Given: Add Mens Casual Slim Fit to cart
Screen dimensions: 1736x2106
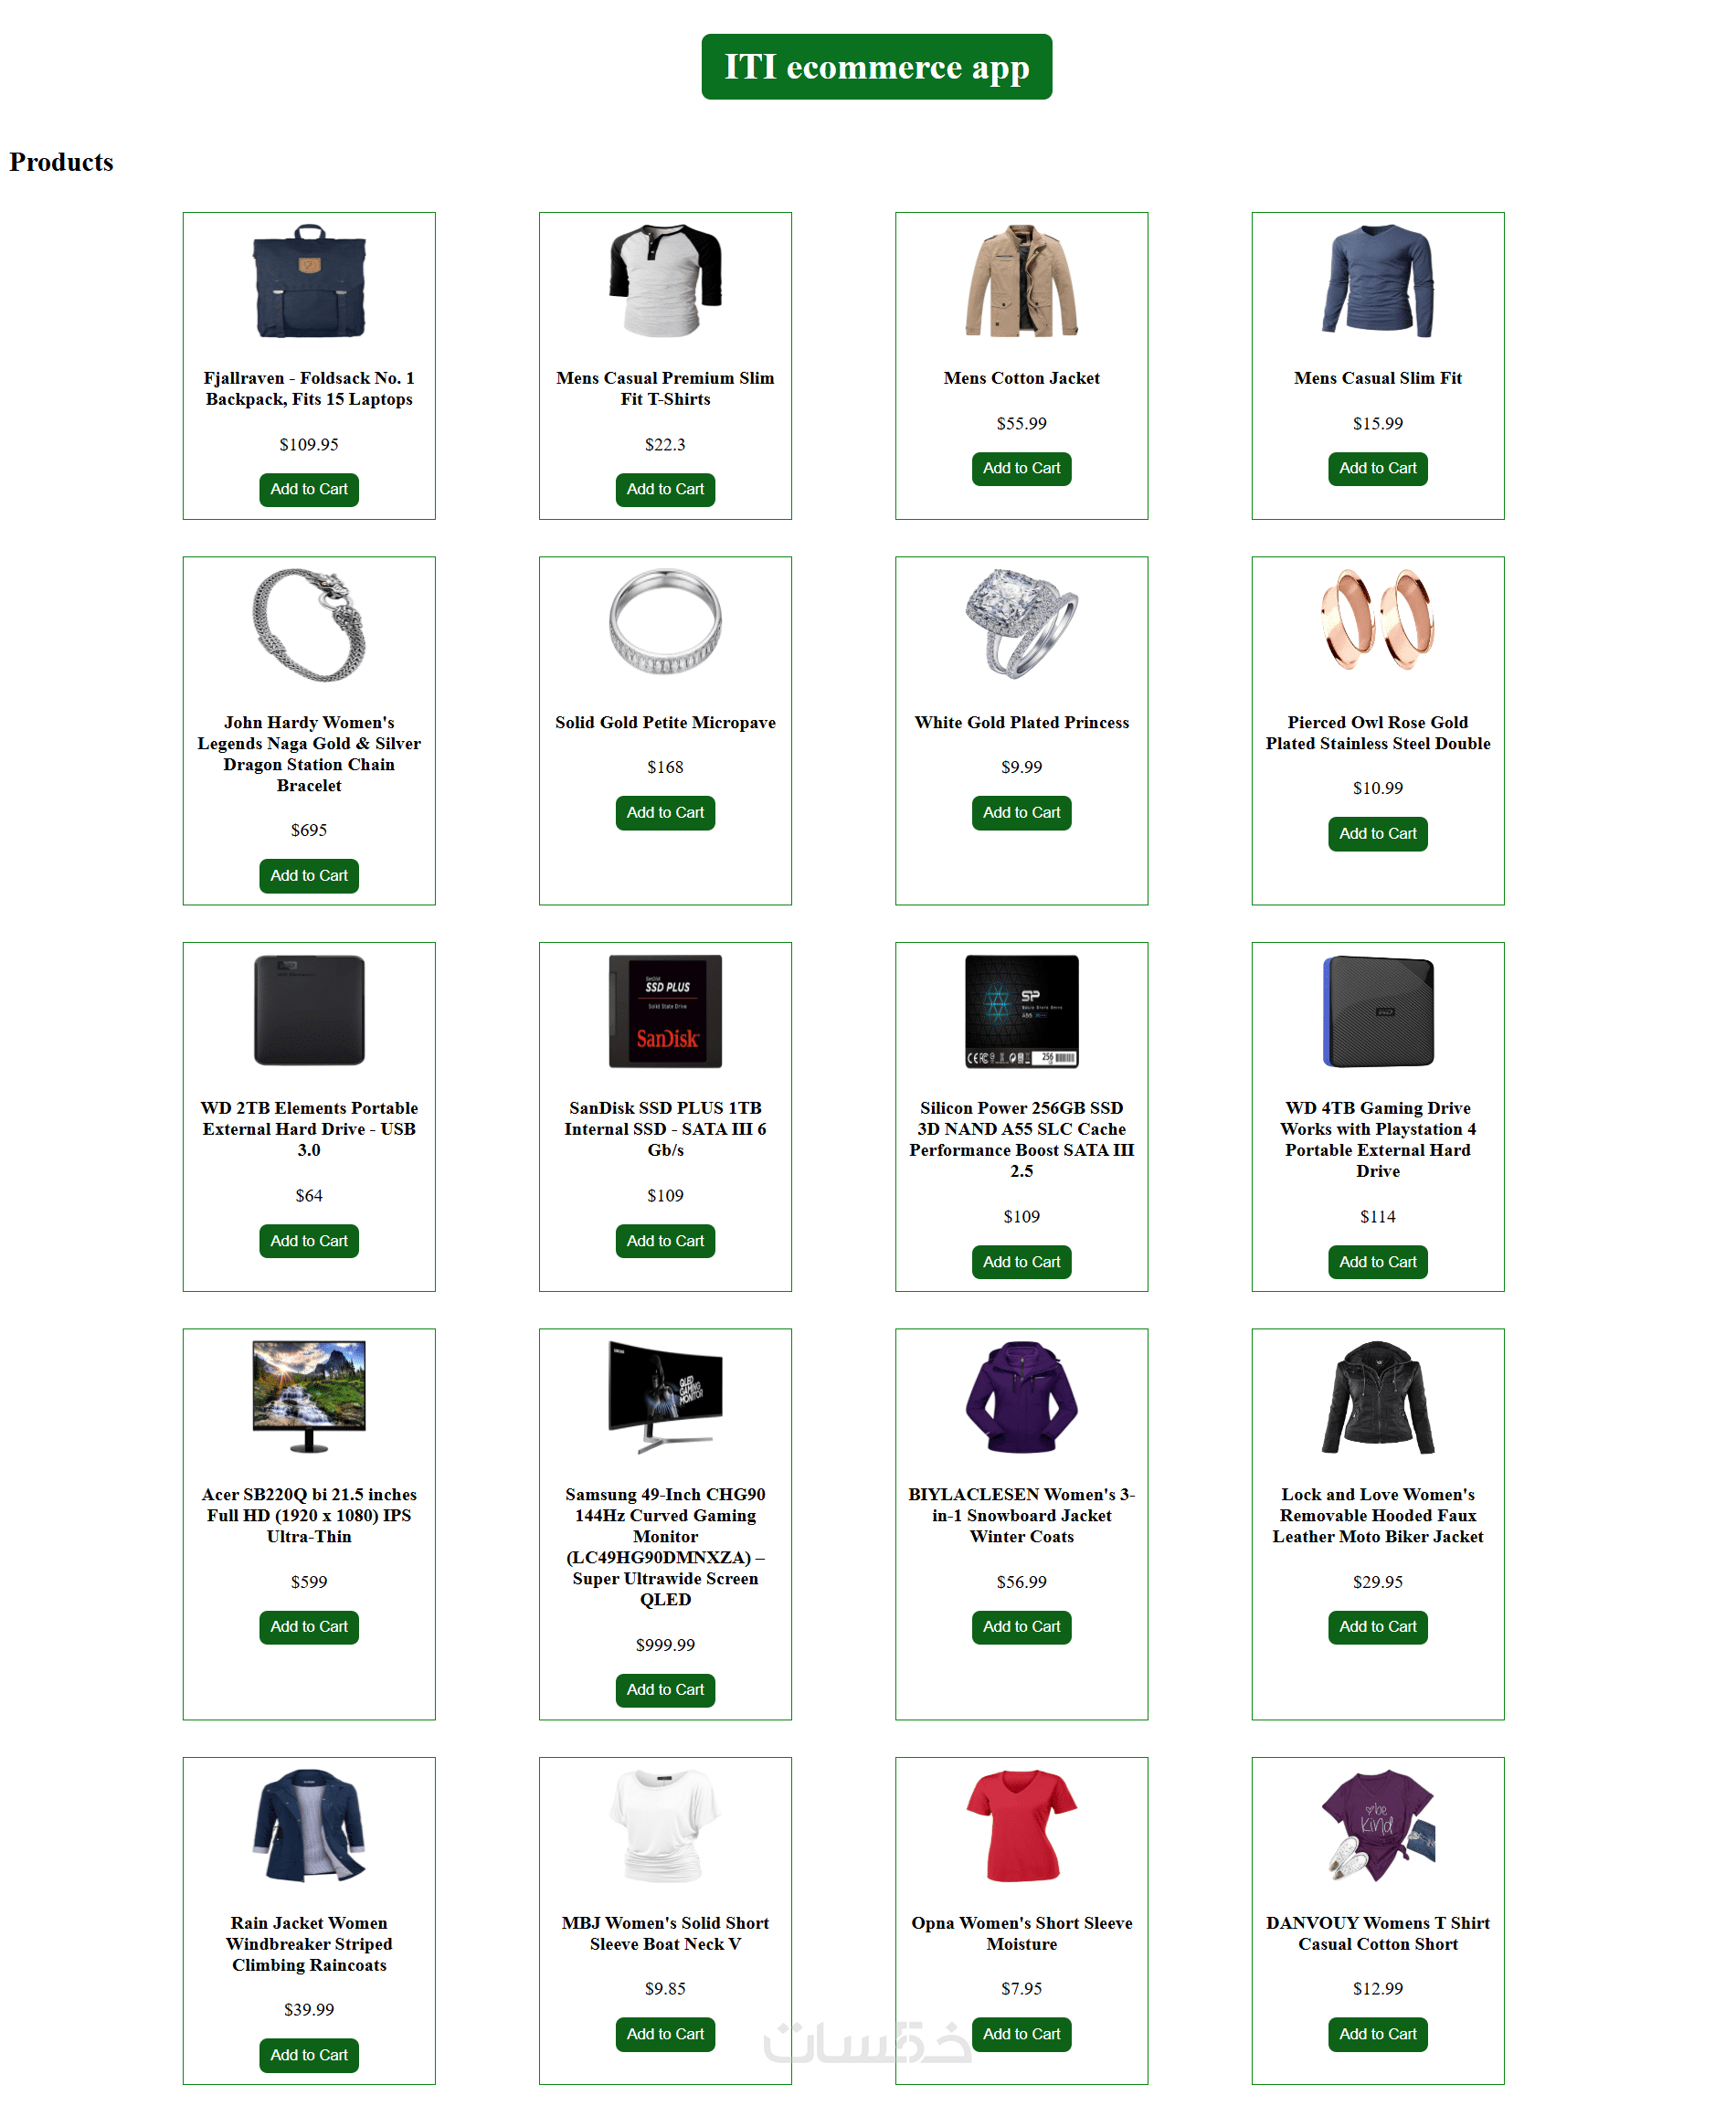Looking at the screenshot, I should [1377, 468].
